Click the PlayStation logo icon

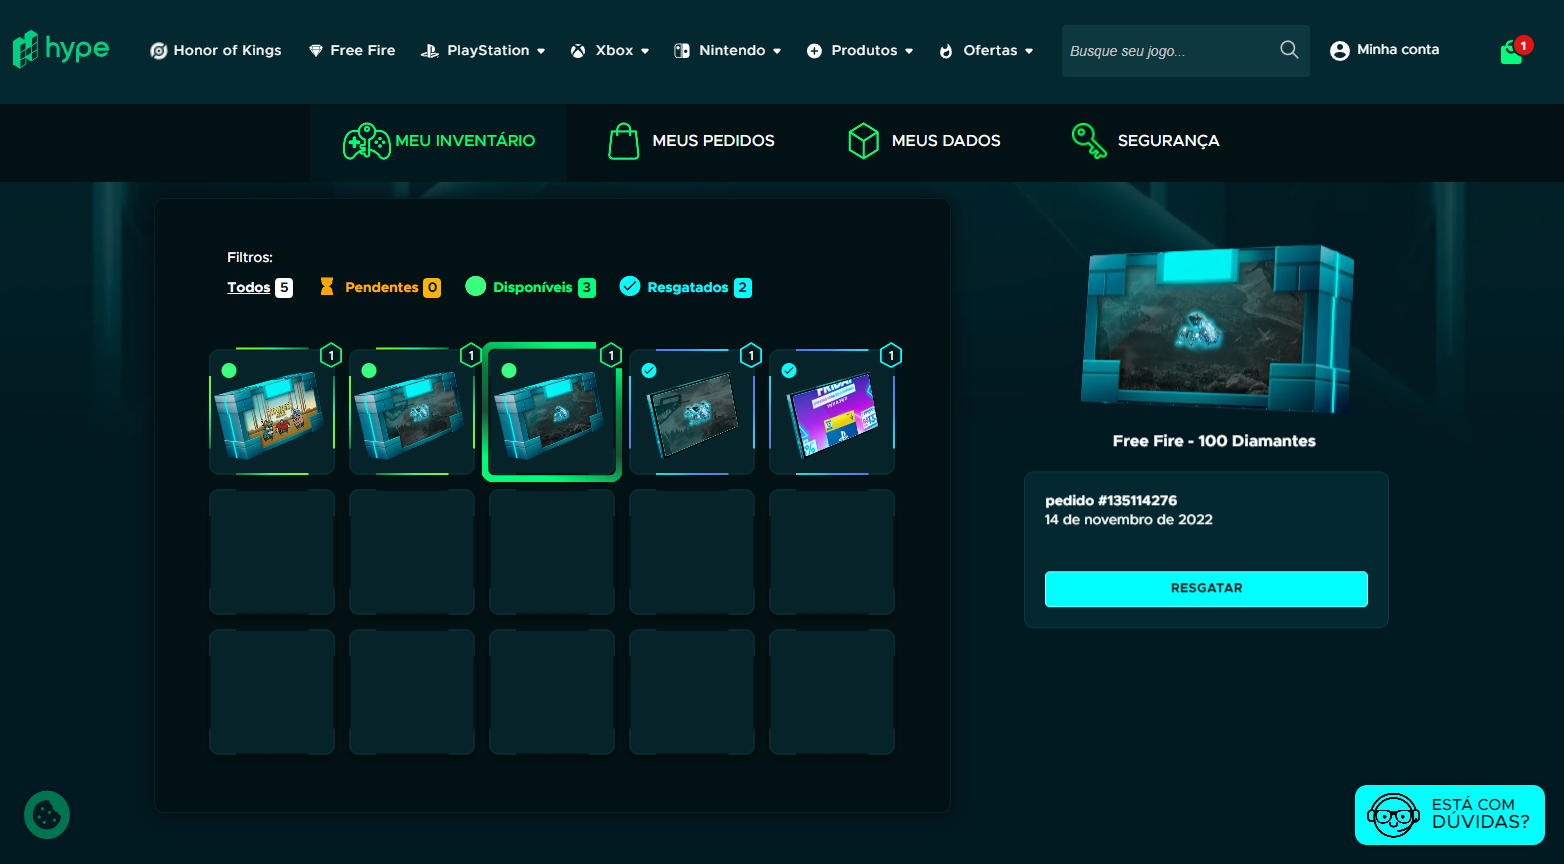click(430, 51)
